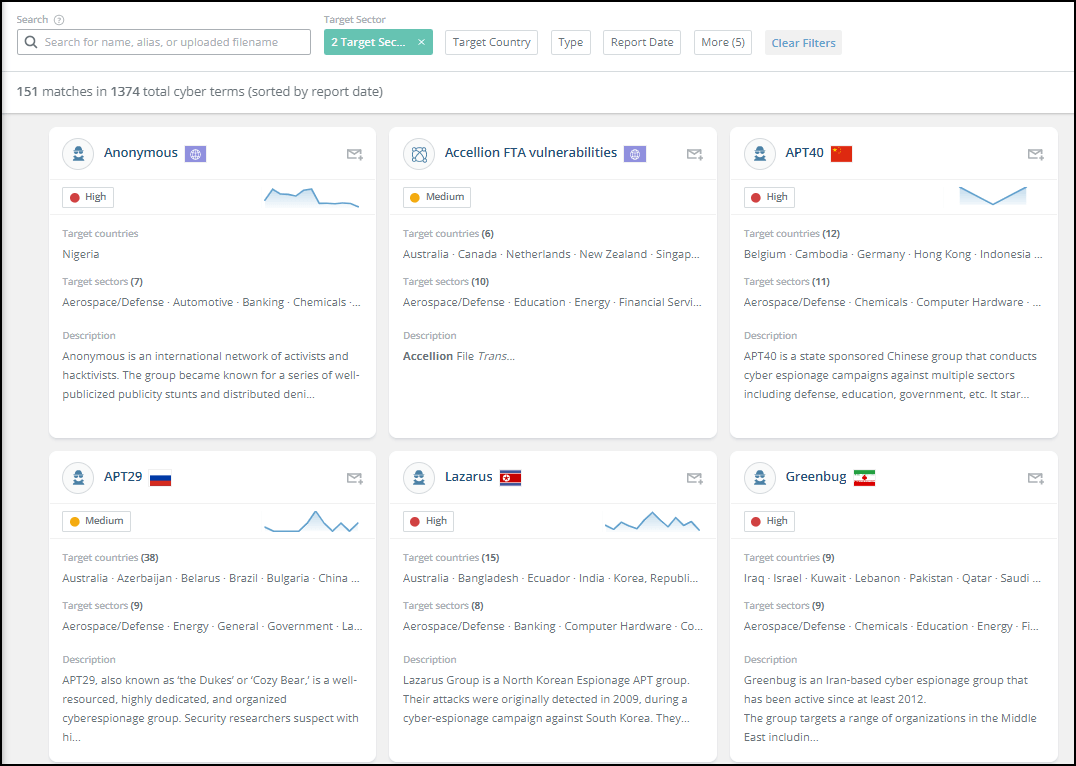Image resolution: width=1076 pixels, height=766 pixels.
Task: Click Accellion target sectors list with Education
Action: [x=552, y=302]
